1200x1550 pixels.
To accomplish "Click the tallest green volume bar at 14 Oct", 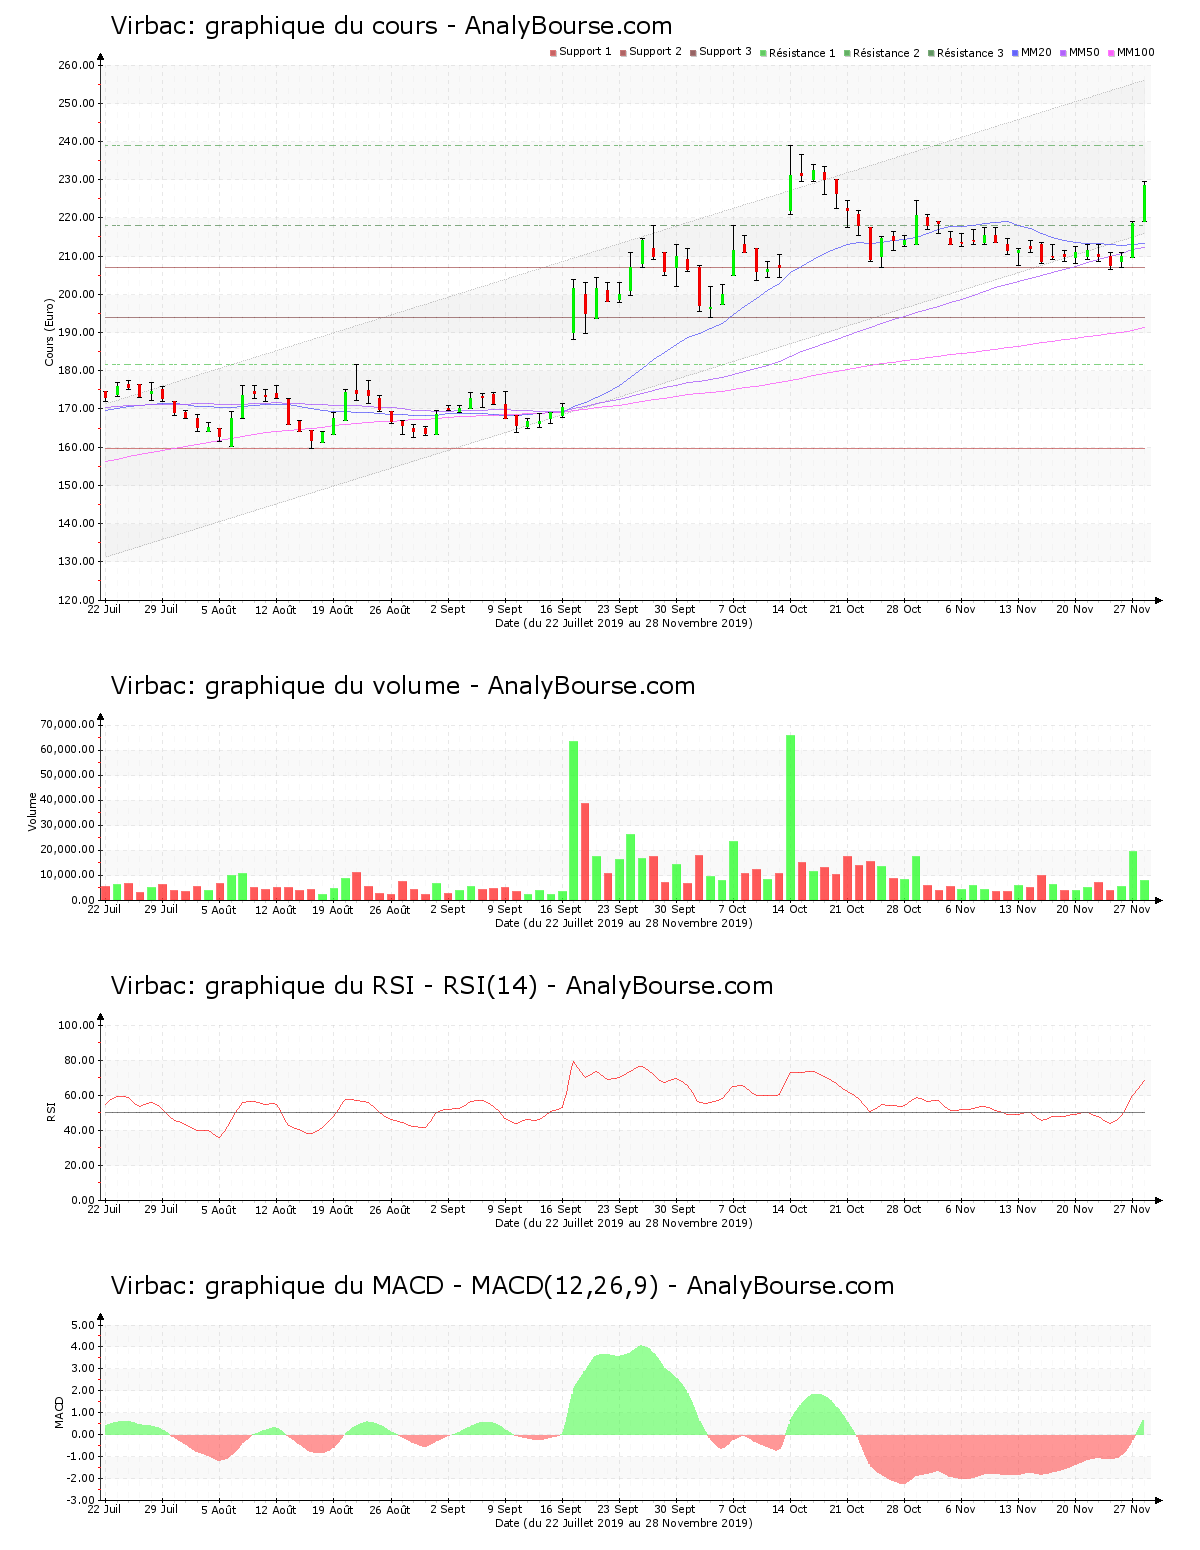I will [790, 818].
